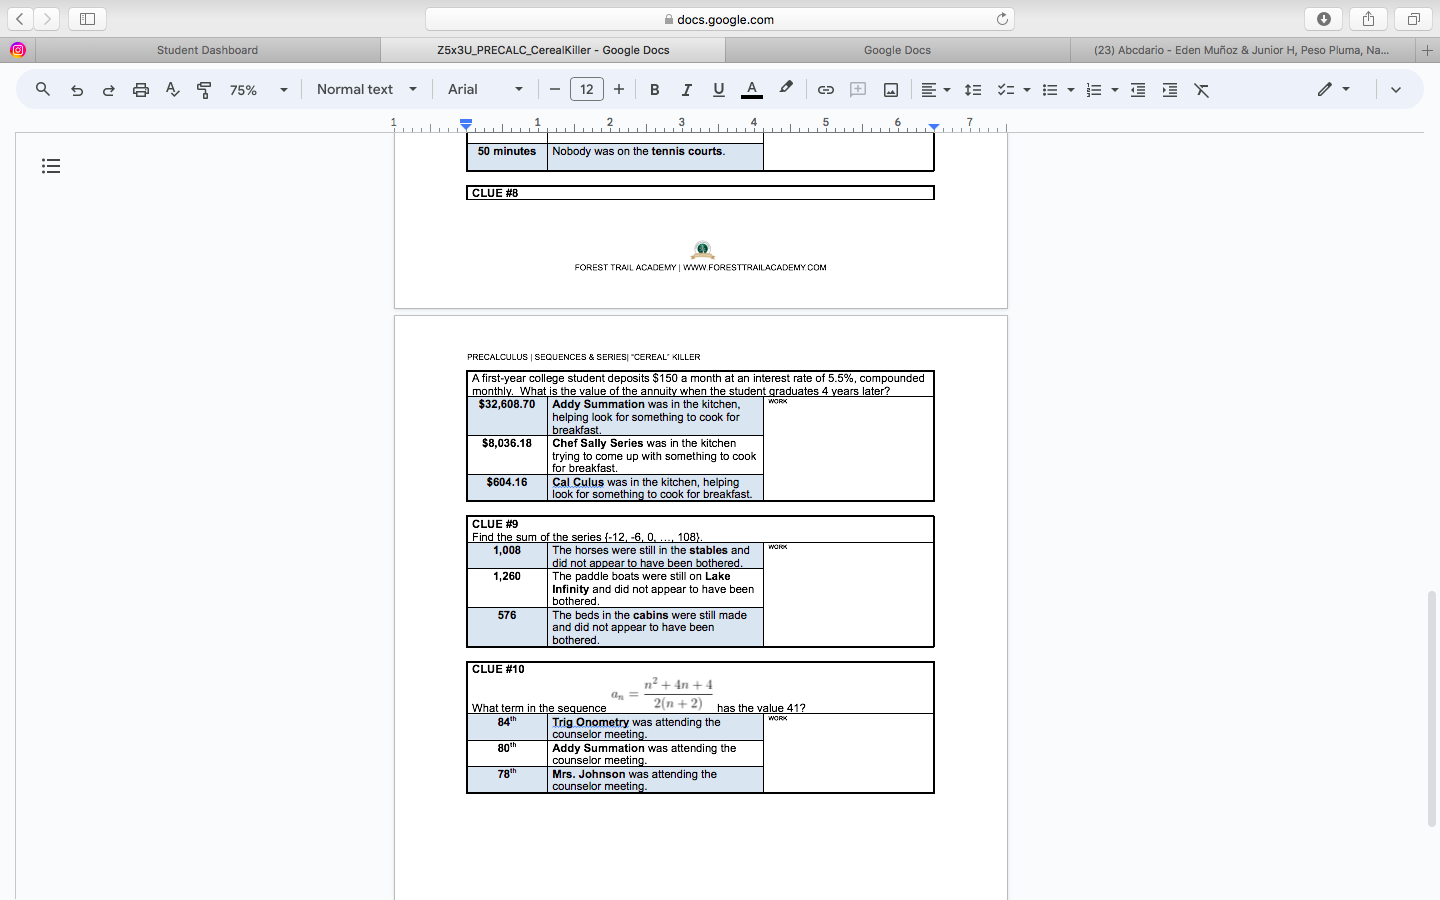Redo the last undone edit
Screen dimensions: 1440x900
pyautogui.click(x=108, y=90)
